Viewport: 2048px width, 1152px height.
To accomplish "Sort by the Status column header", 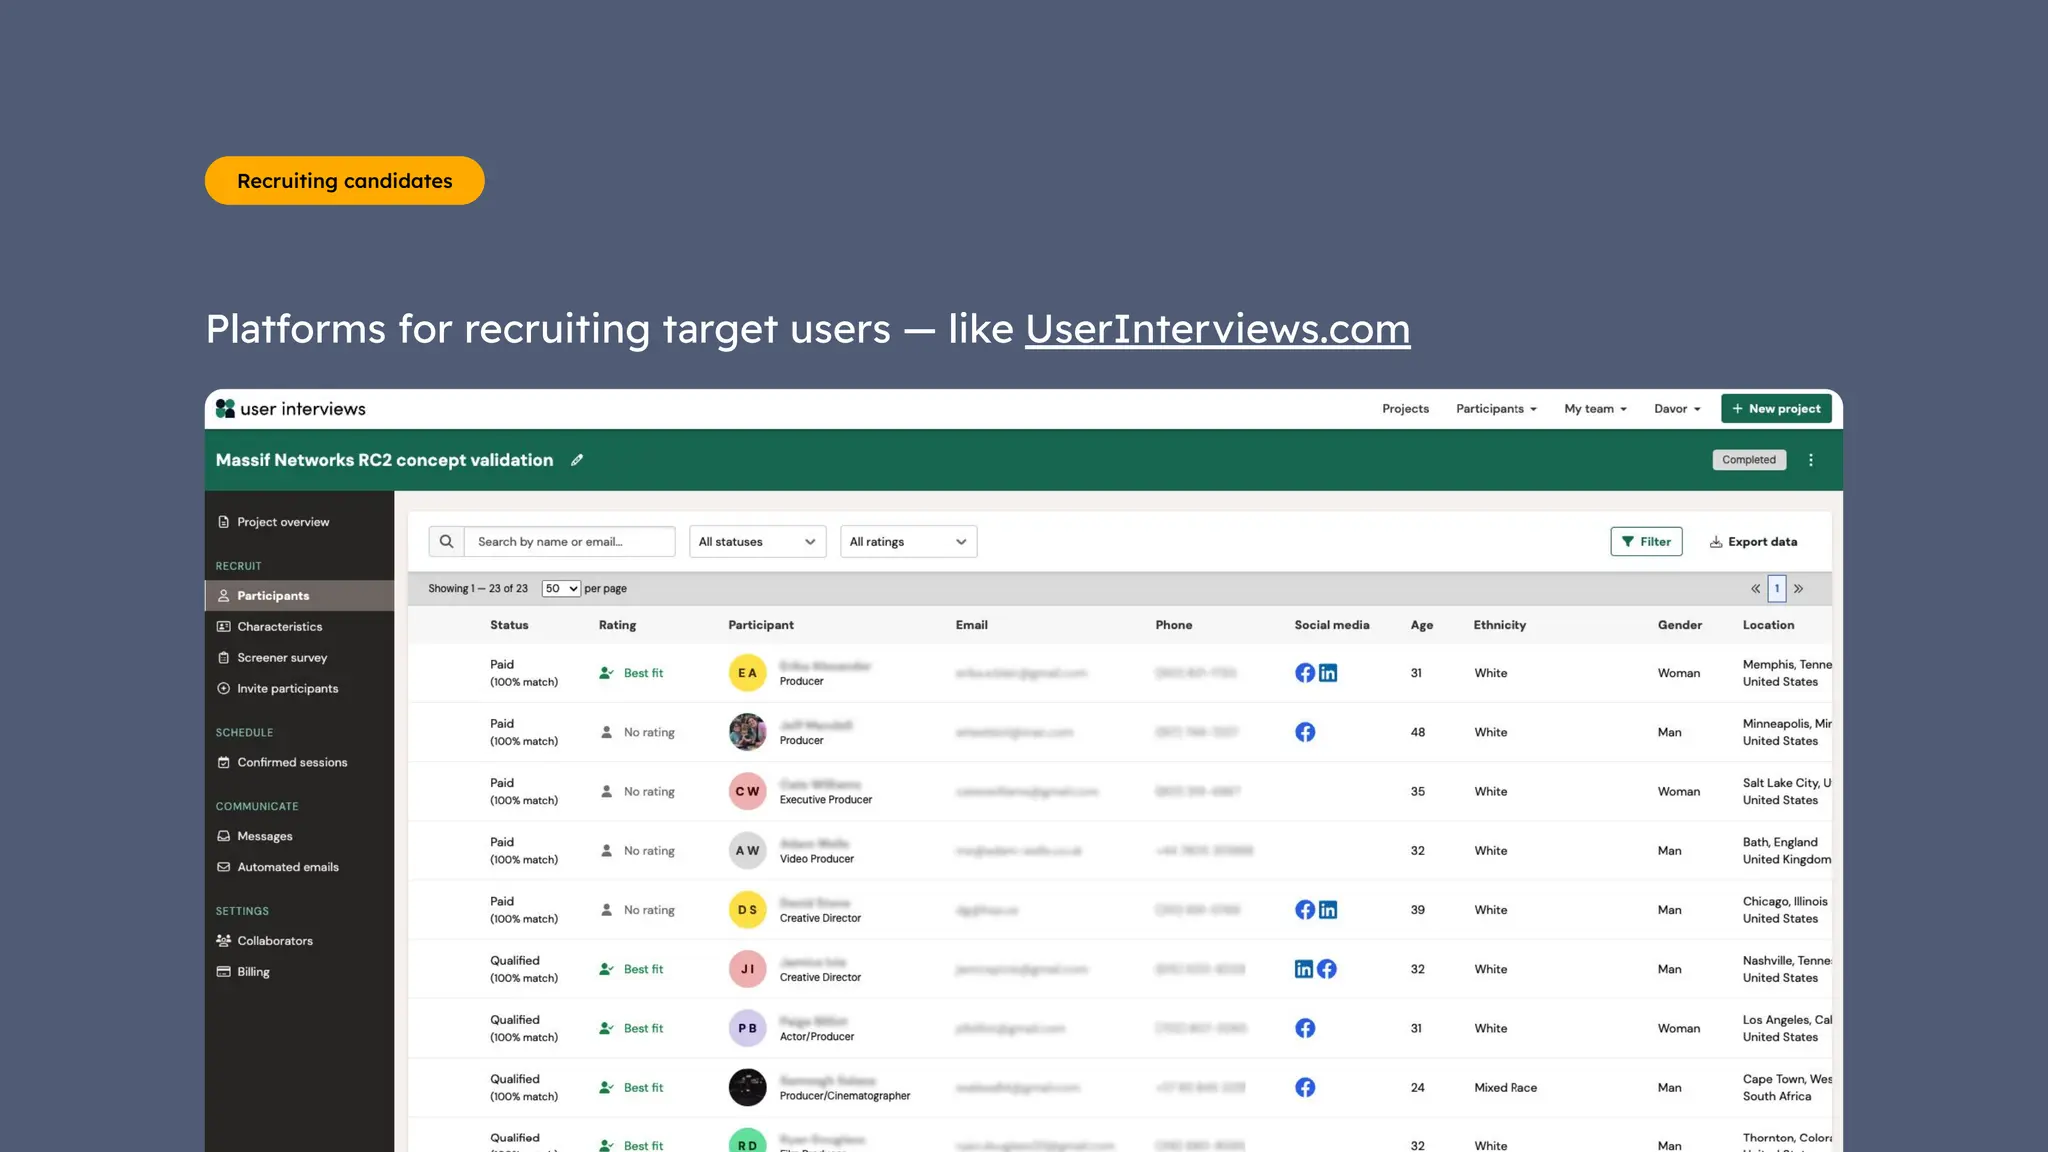I will 509,625.
